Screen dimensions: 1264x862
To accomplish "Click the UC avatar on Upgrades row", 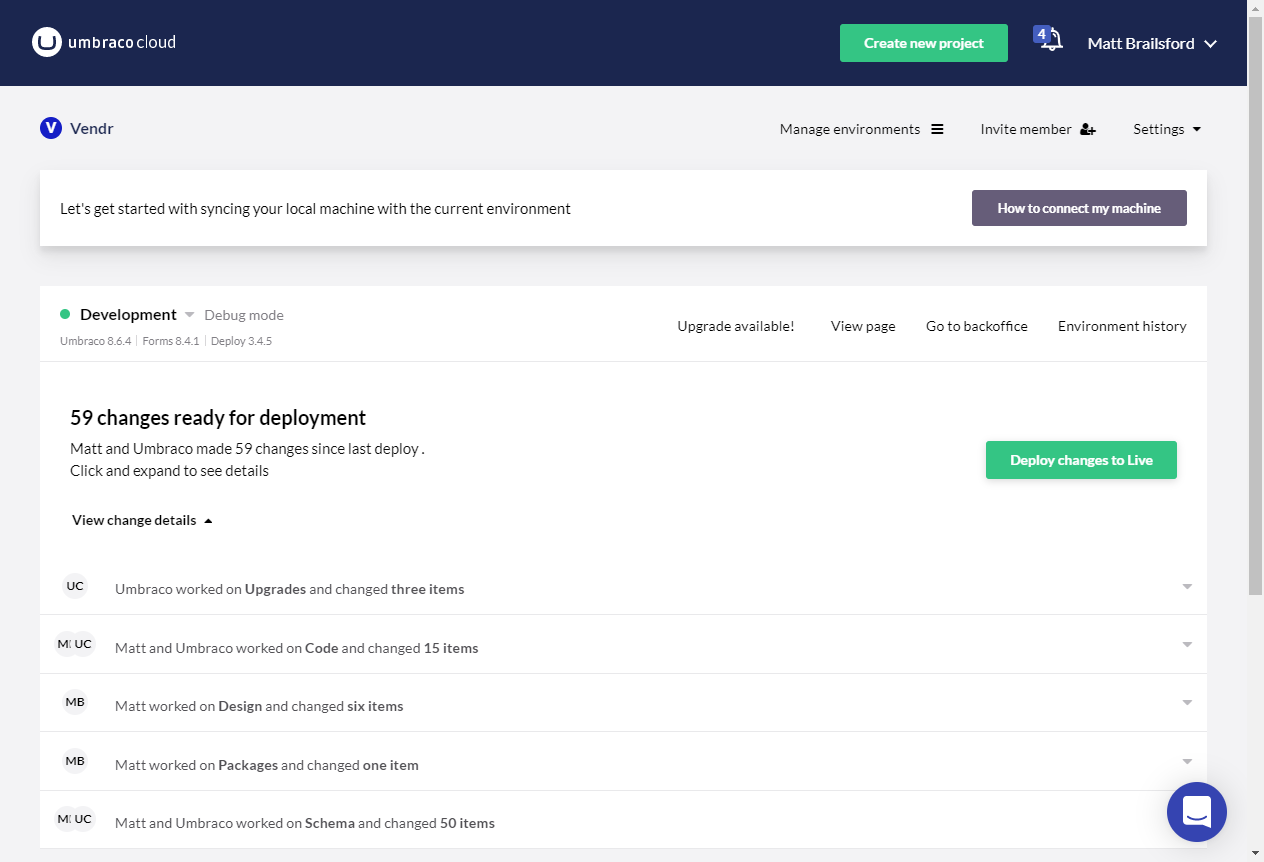I will coord(75,586).
